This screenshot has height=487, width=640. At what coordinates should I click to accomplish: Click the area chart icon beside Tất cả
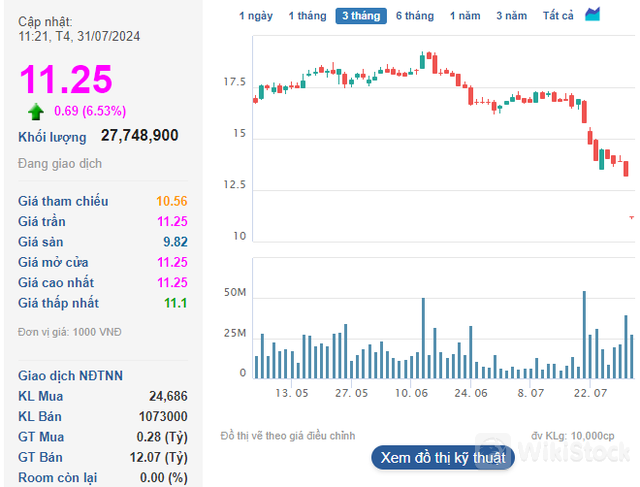coord(593,15)
